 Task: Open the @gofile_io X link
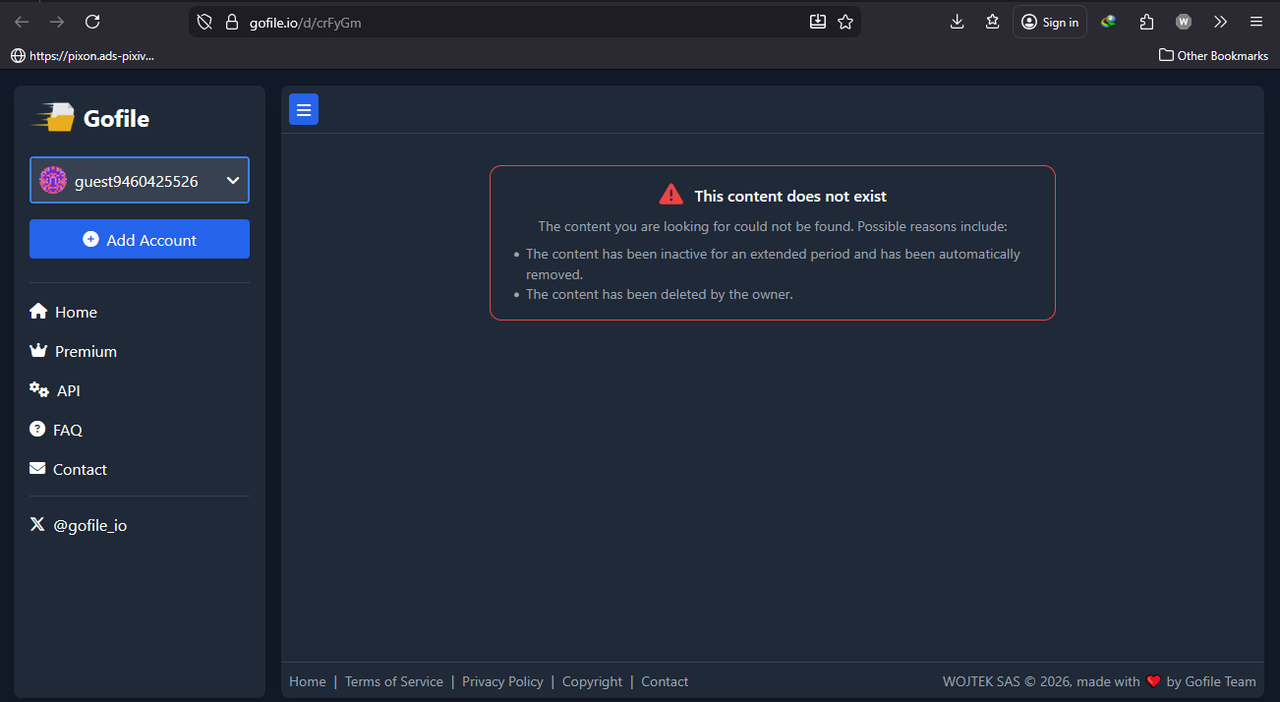click(78, 525)
